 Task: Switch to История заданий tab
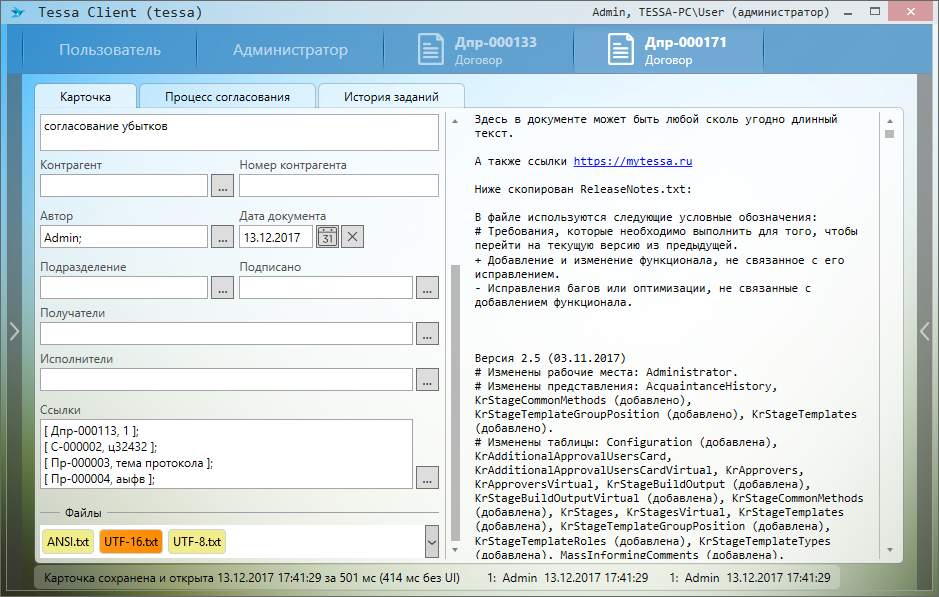(391, 96)
